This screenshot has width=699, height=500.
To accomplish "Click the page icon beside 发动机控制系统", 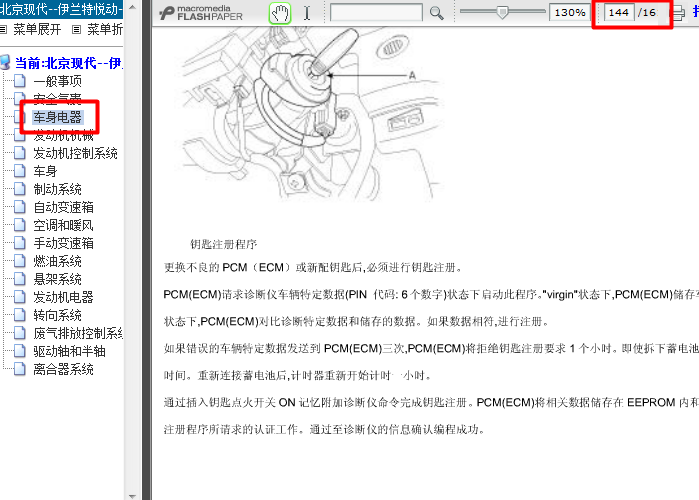I will click(x=20, y=153).
